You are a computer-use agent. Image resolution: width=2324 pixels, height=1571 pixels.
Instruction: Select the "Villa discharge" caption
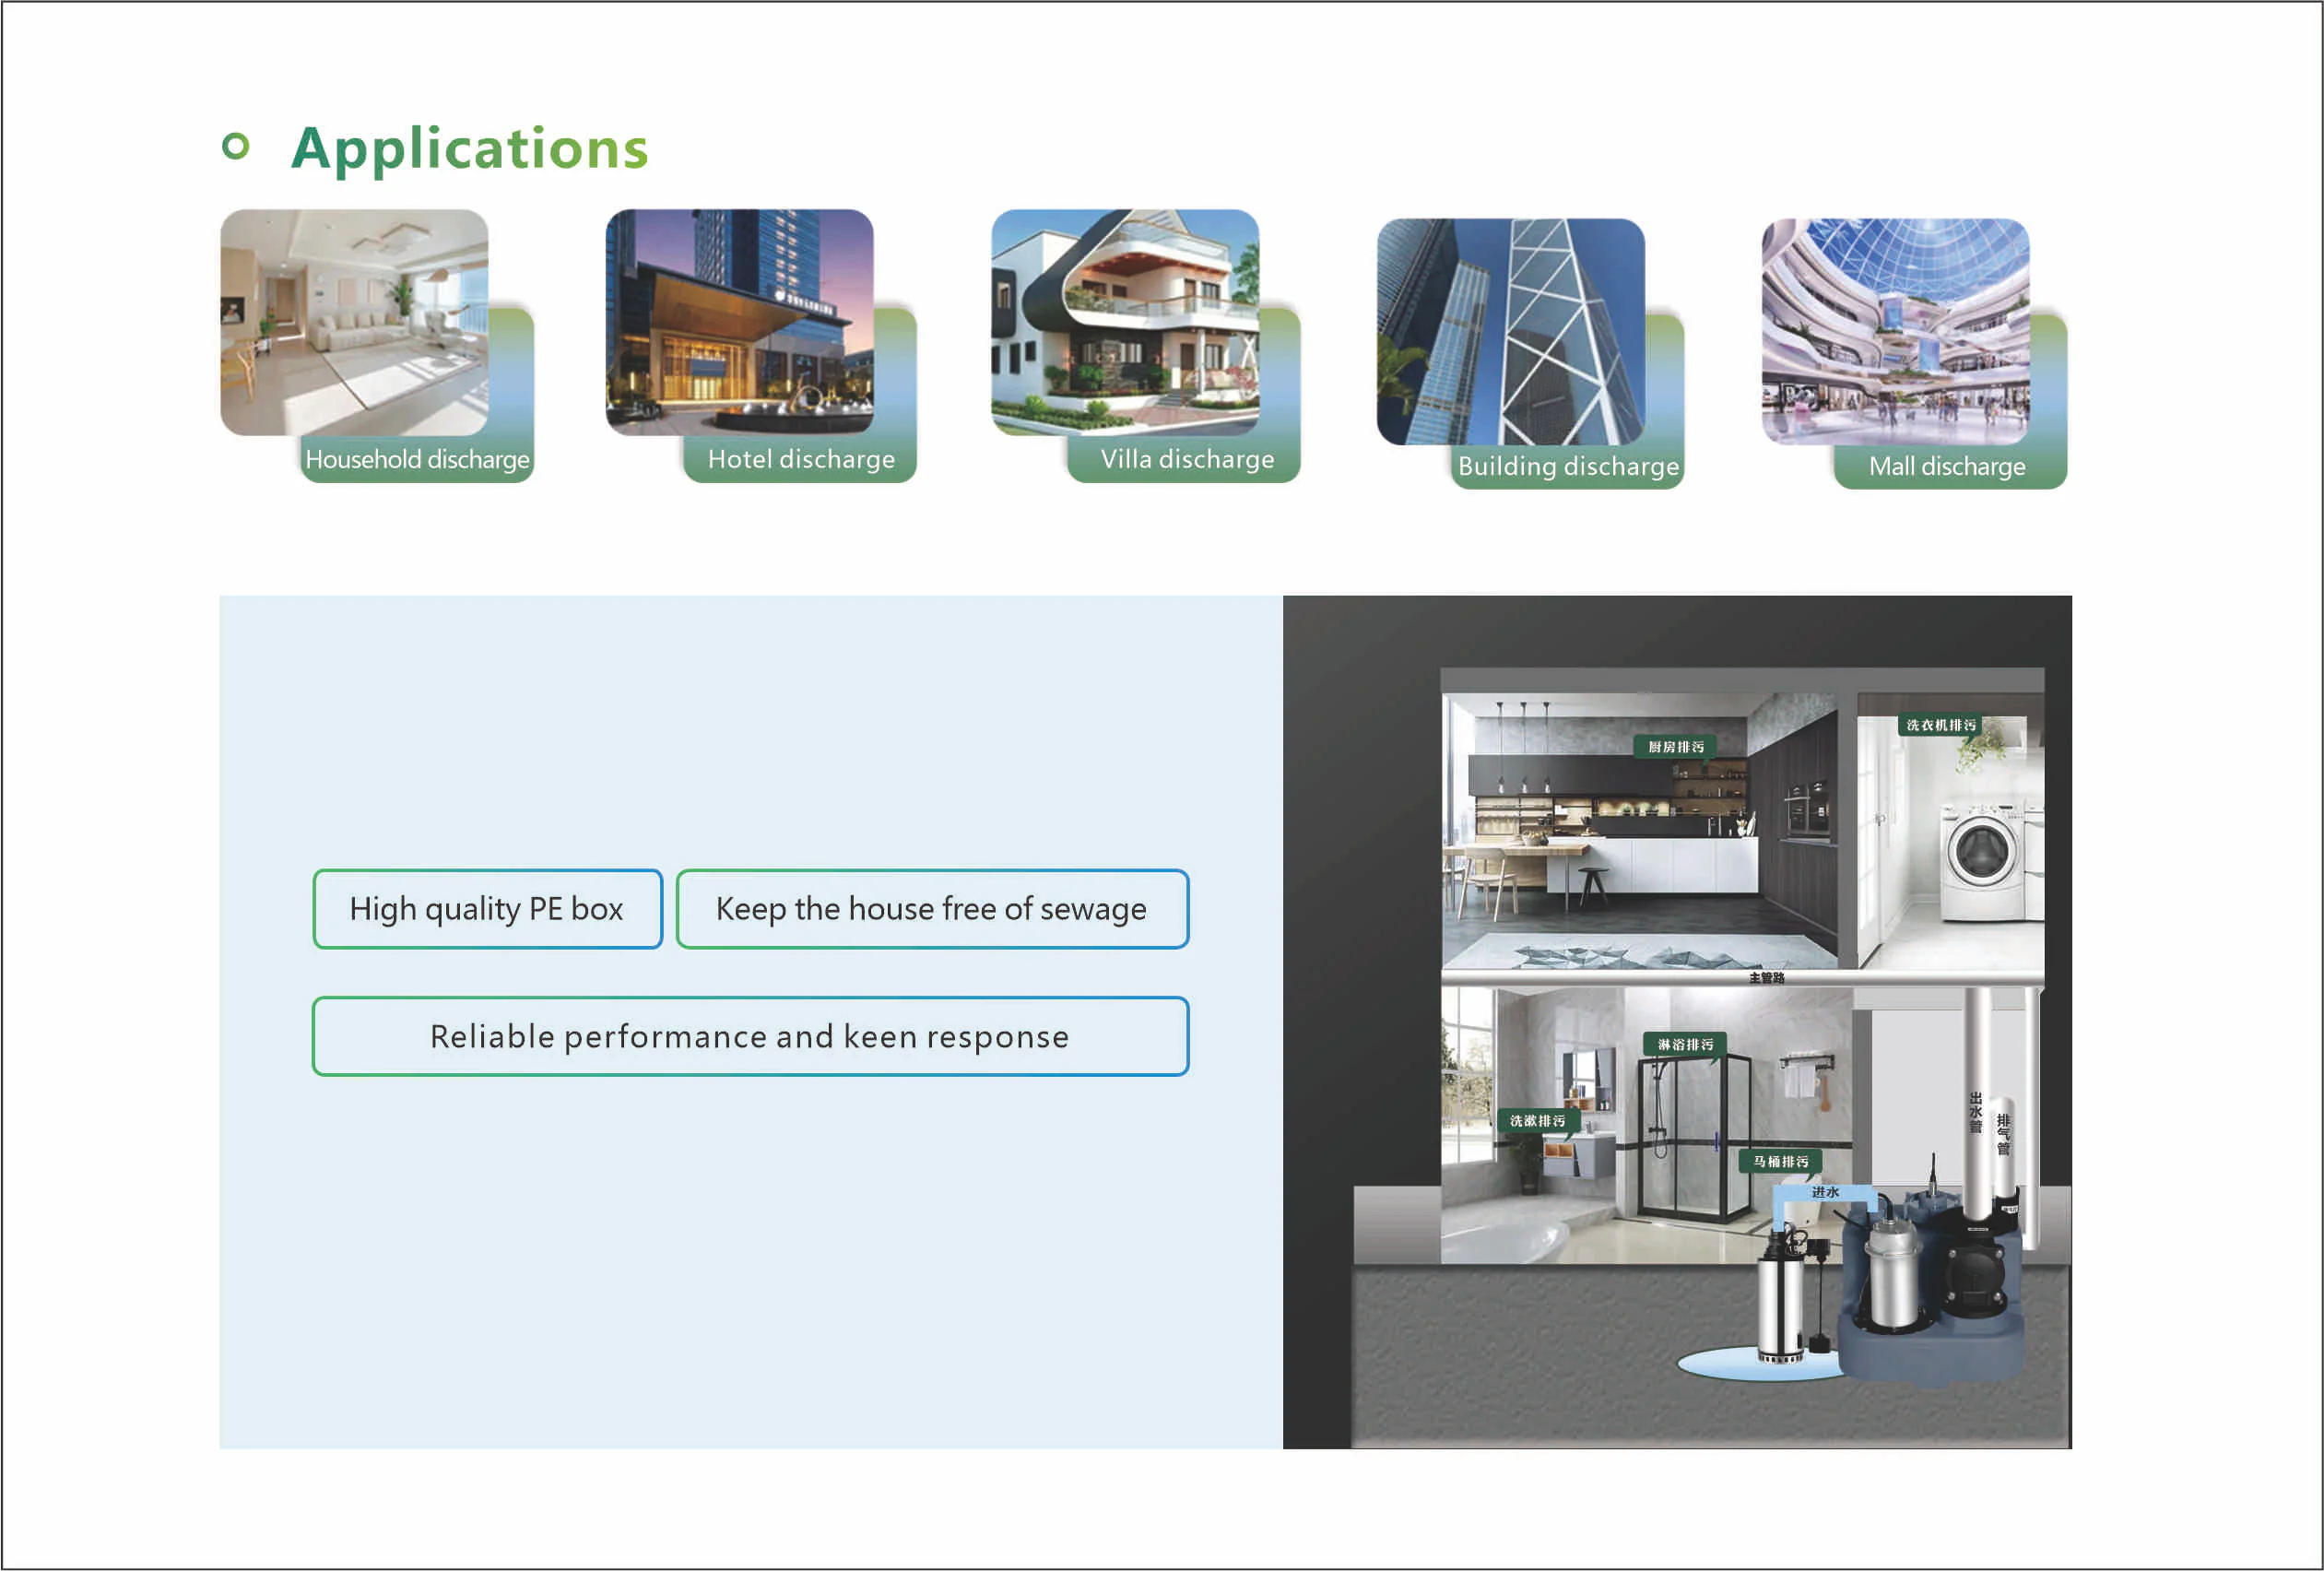pyautogui.click(x=1187, y=460)
